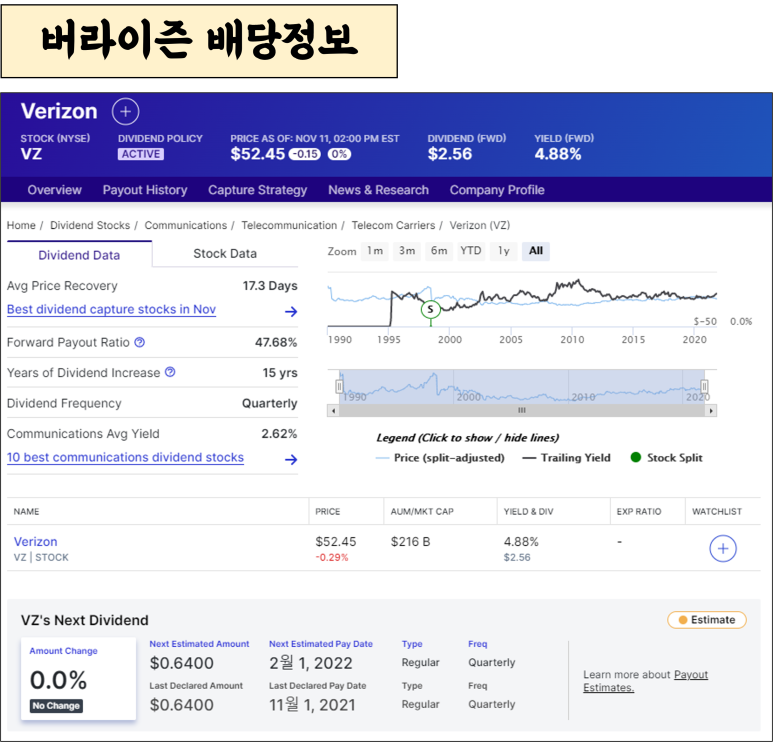The width and height of the screenshot is (773, 742).
Task: Click last declared pay date 11월 1, 2021
Action: click(312, 705)
